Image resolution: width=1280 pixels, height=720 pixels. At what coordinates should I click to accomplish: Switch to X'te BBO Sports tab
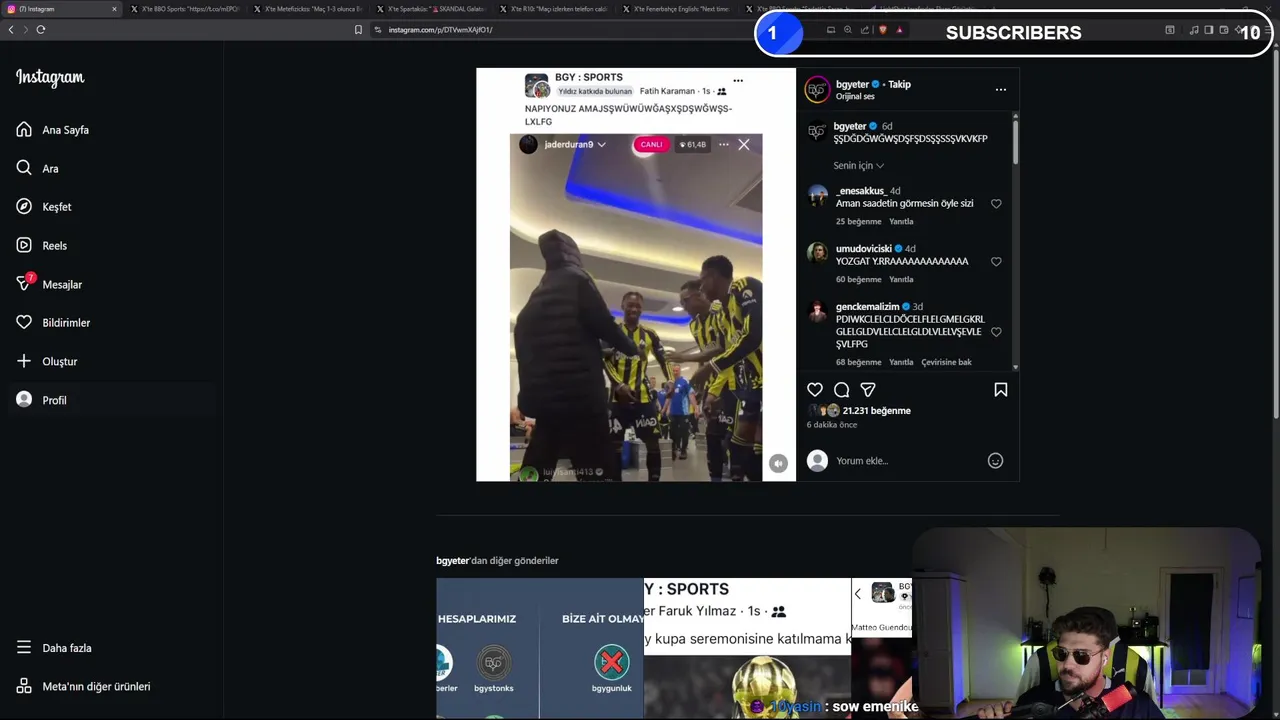tap(185, 9)
